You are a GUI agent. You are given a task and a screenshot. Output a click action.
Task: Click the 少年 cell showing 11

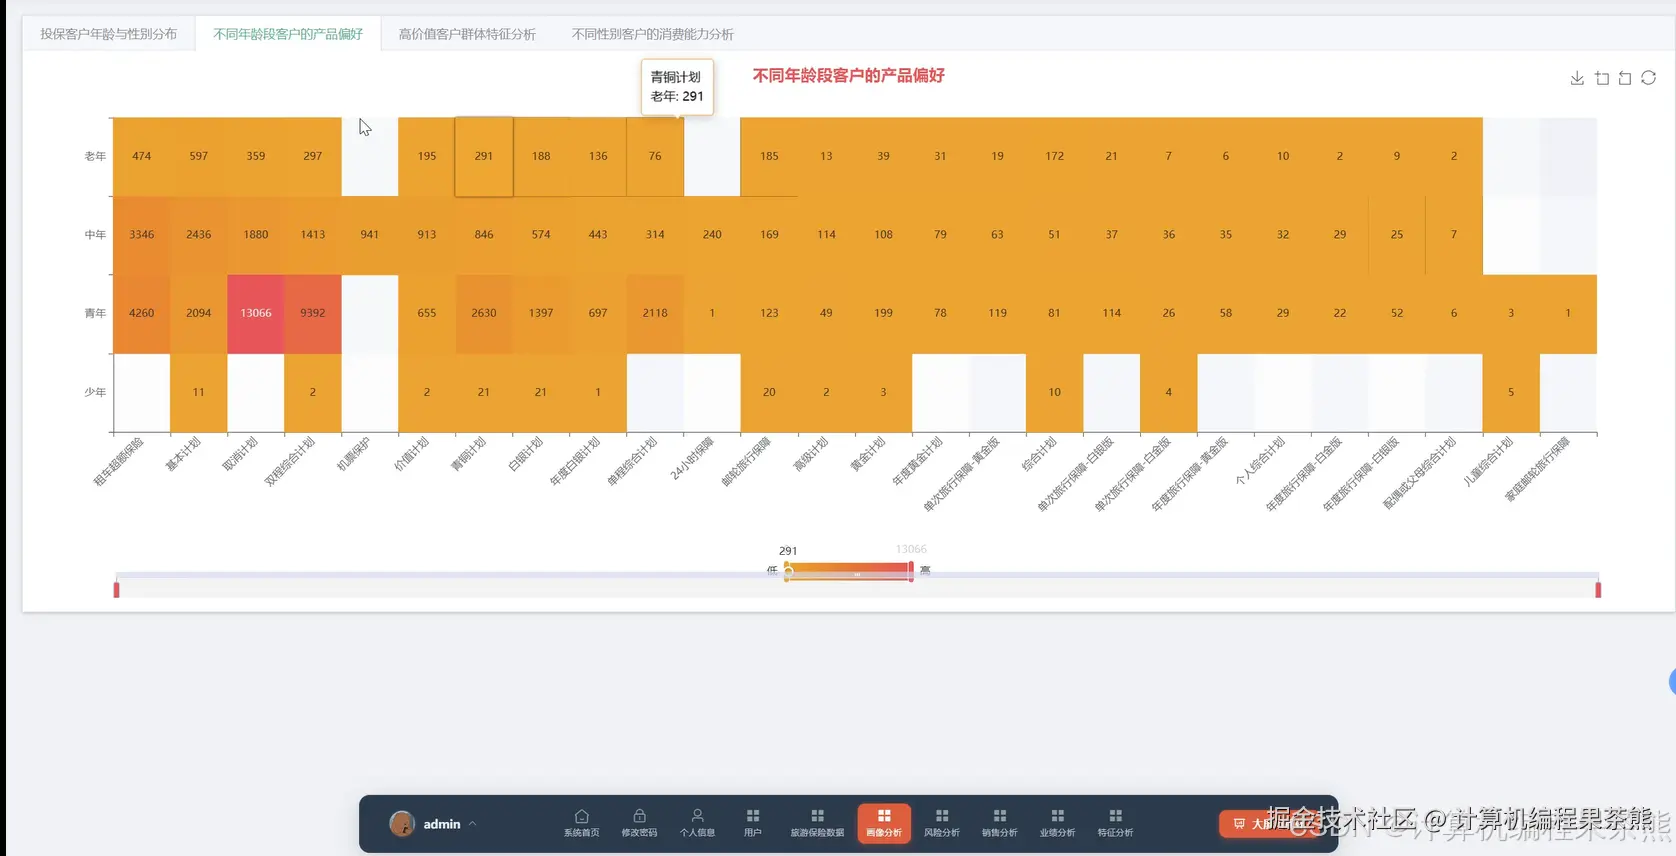[x=199, y=393]
